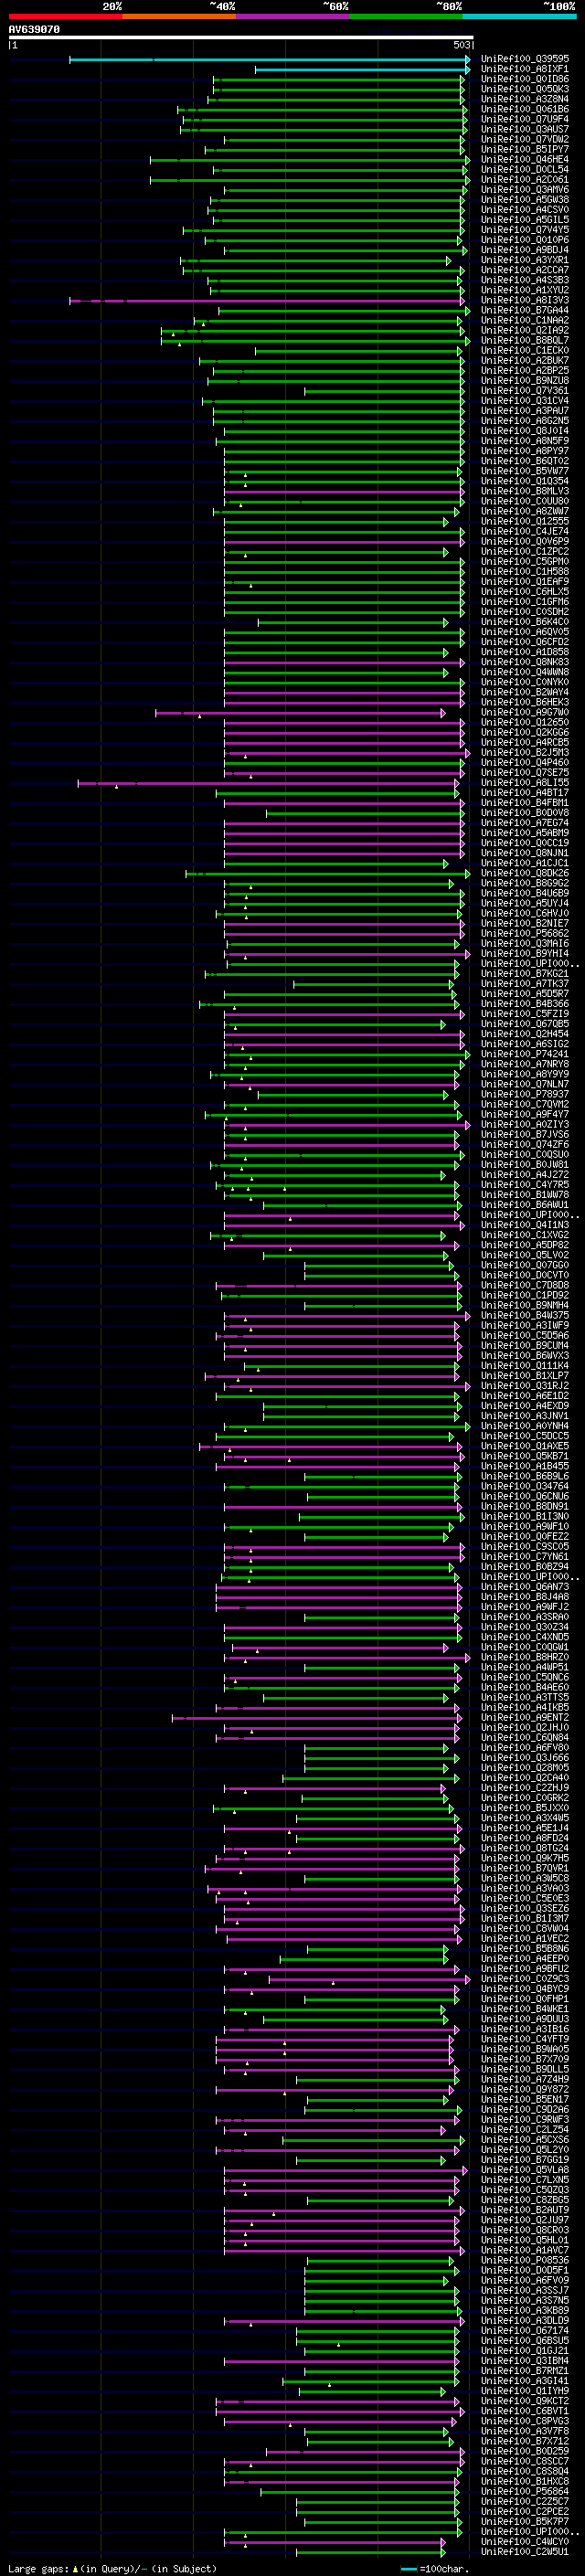
Task: Select the label UniRef100_P56864
Action: tap(525, 2490)
